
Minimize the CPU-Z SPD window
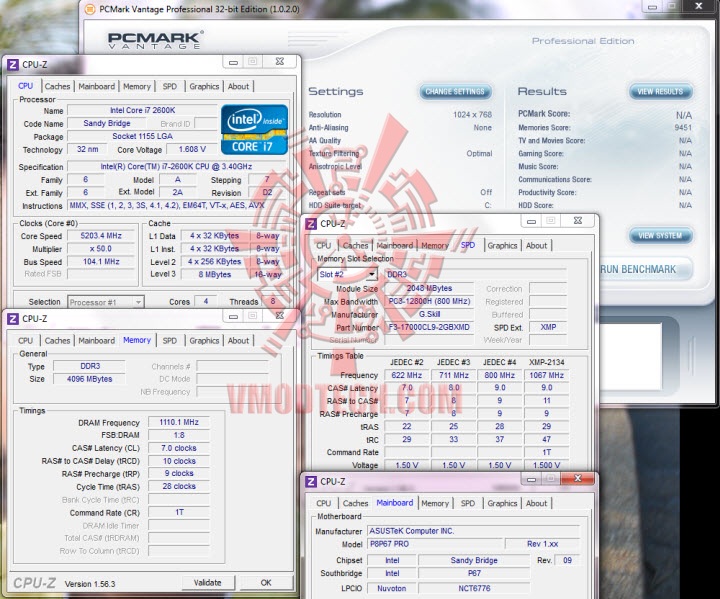pyautogui.click(x=531, y=221)
